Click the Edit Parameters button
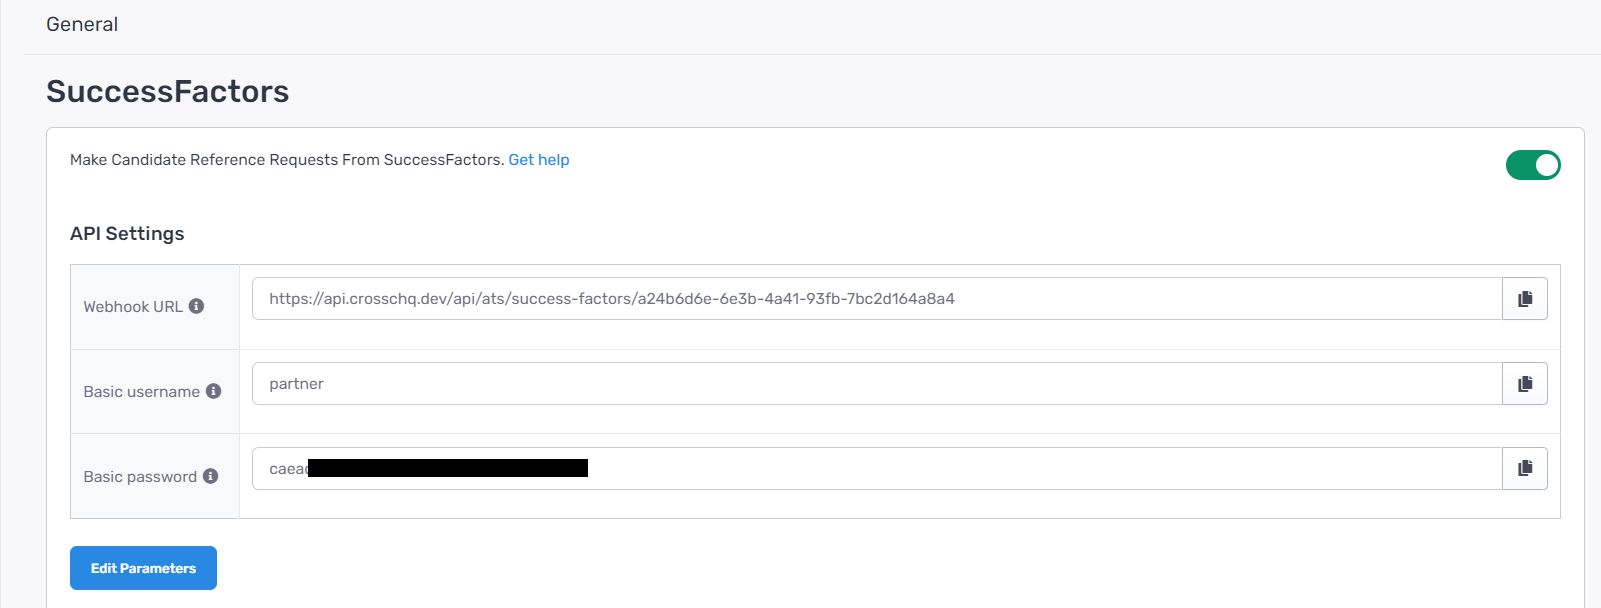Screen dimensions: 1601x608 (x=143, y=568)
